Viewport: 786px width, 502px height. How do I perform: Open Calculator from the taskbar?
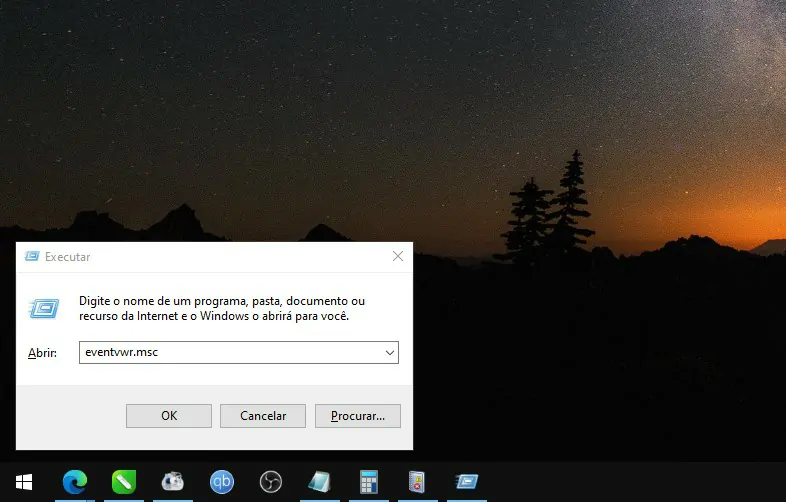368,482
